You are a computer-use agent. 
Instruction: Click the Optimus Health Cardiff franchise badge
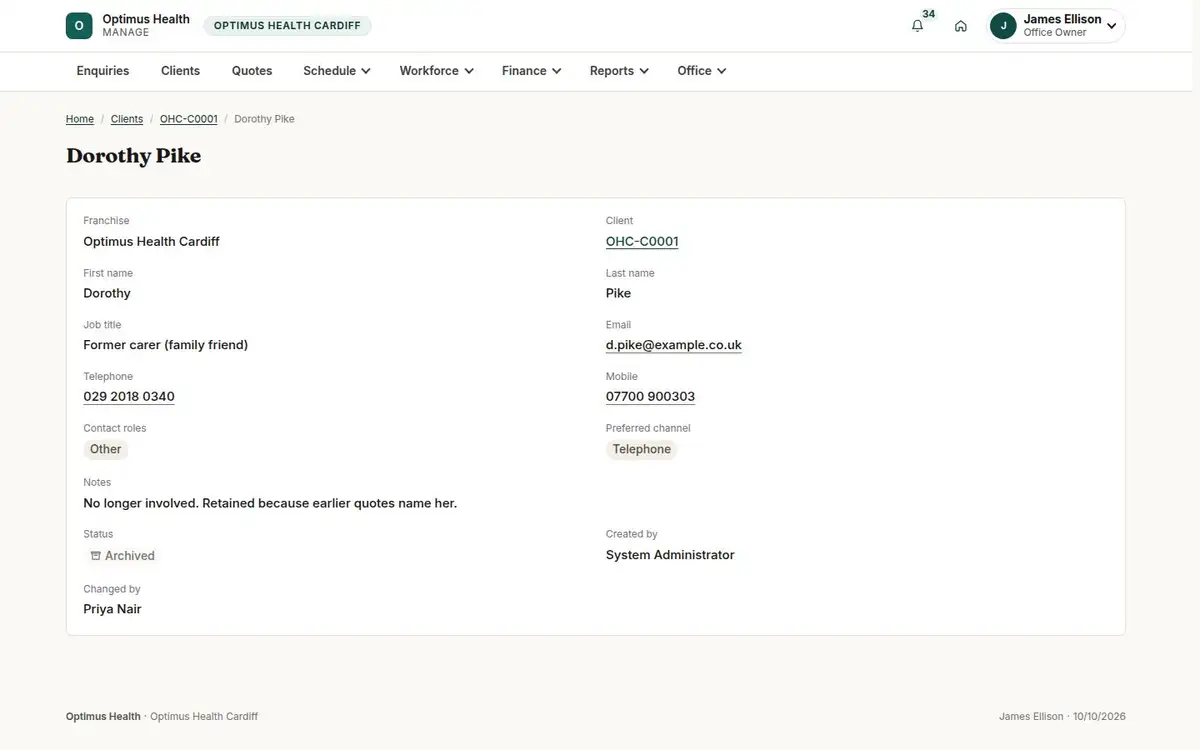click(287, 26)
